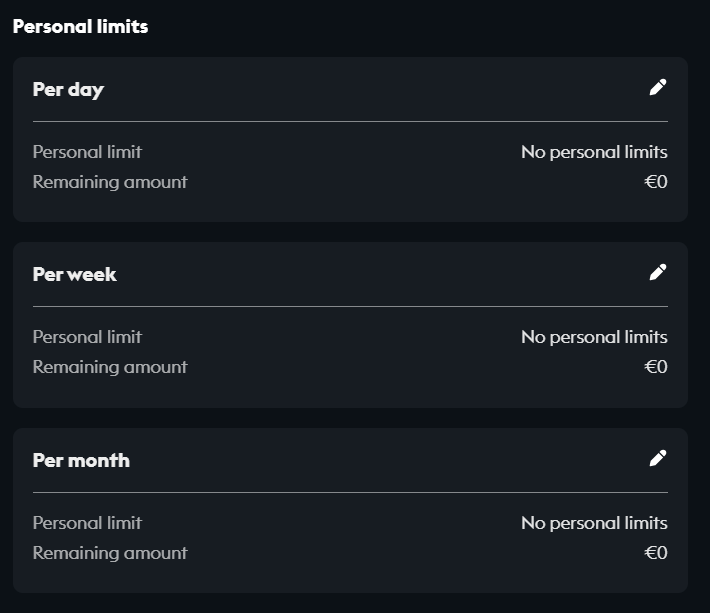Click Remaining amount label in Per week card

click(x=110, y=367)
